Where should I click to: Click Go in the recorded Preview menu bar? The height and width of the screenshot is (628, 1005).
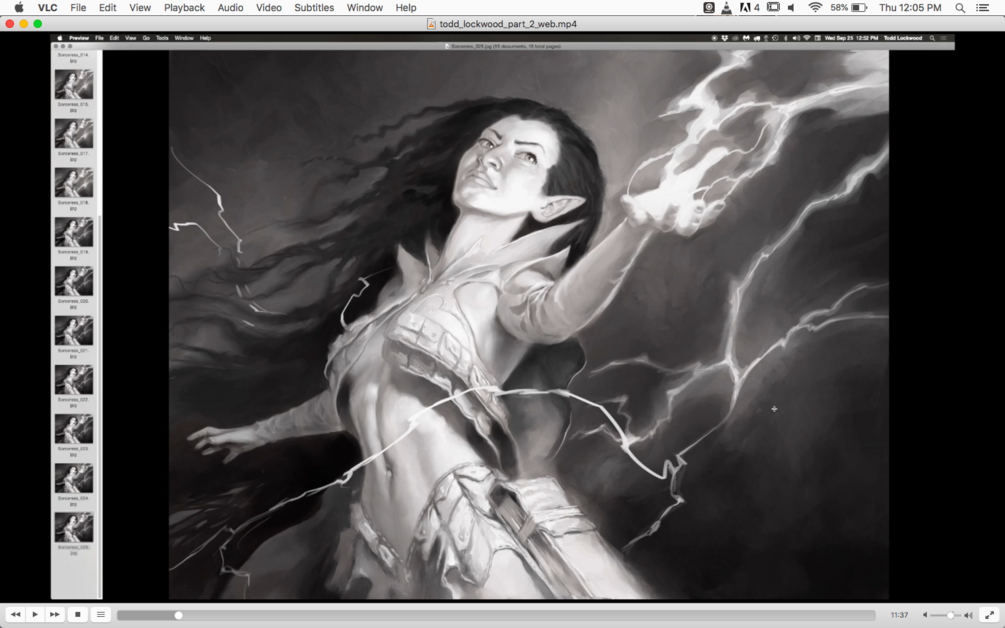146,38
